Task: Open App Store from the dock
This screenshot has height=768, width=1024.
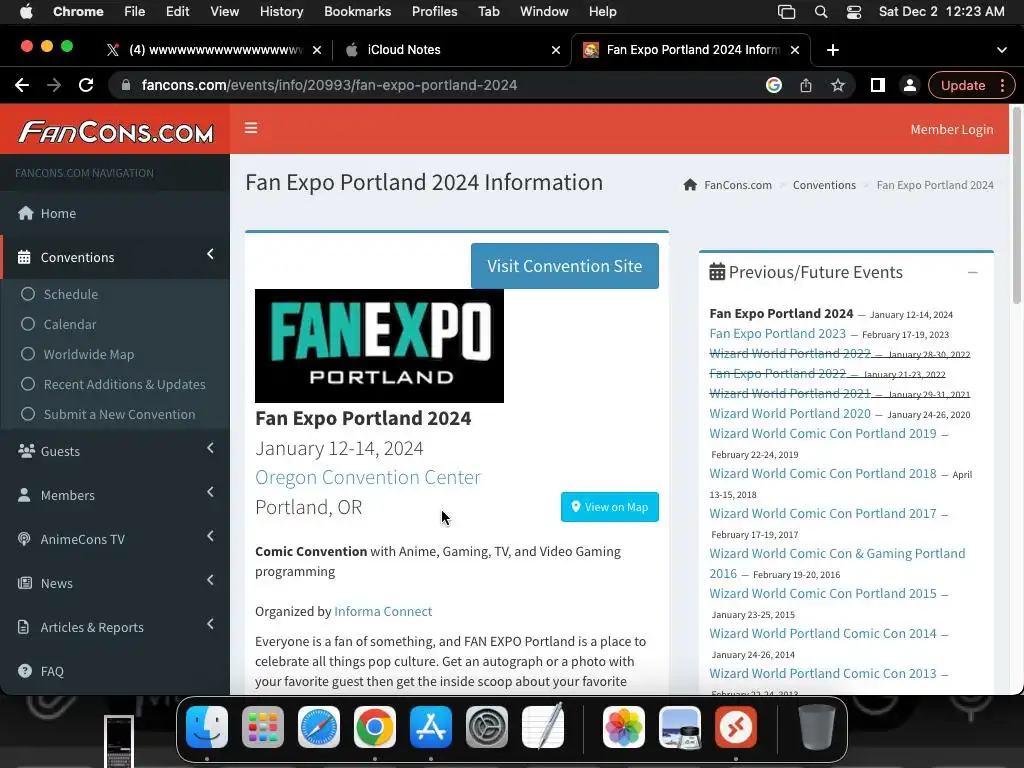Action: (x=431, y=727)
